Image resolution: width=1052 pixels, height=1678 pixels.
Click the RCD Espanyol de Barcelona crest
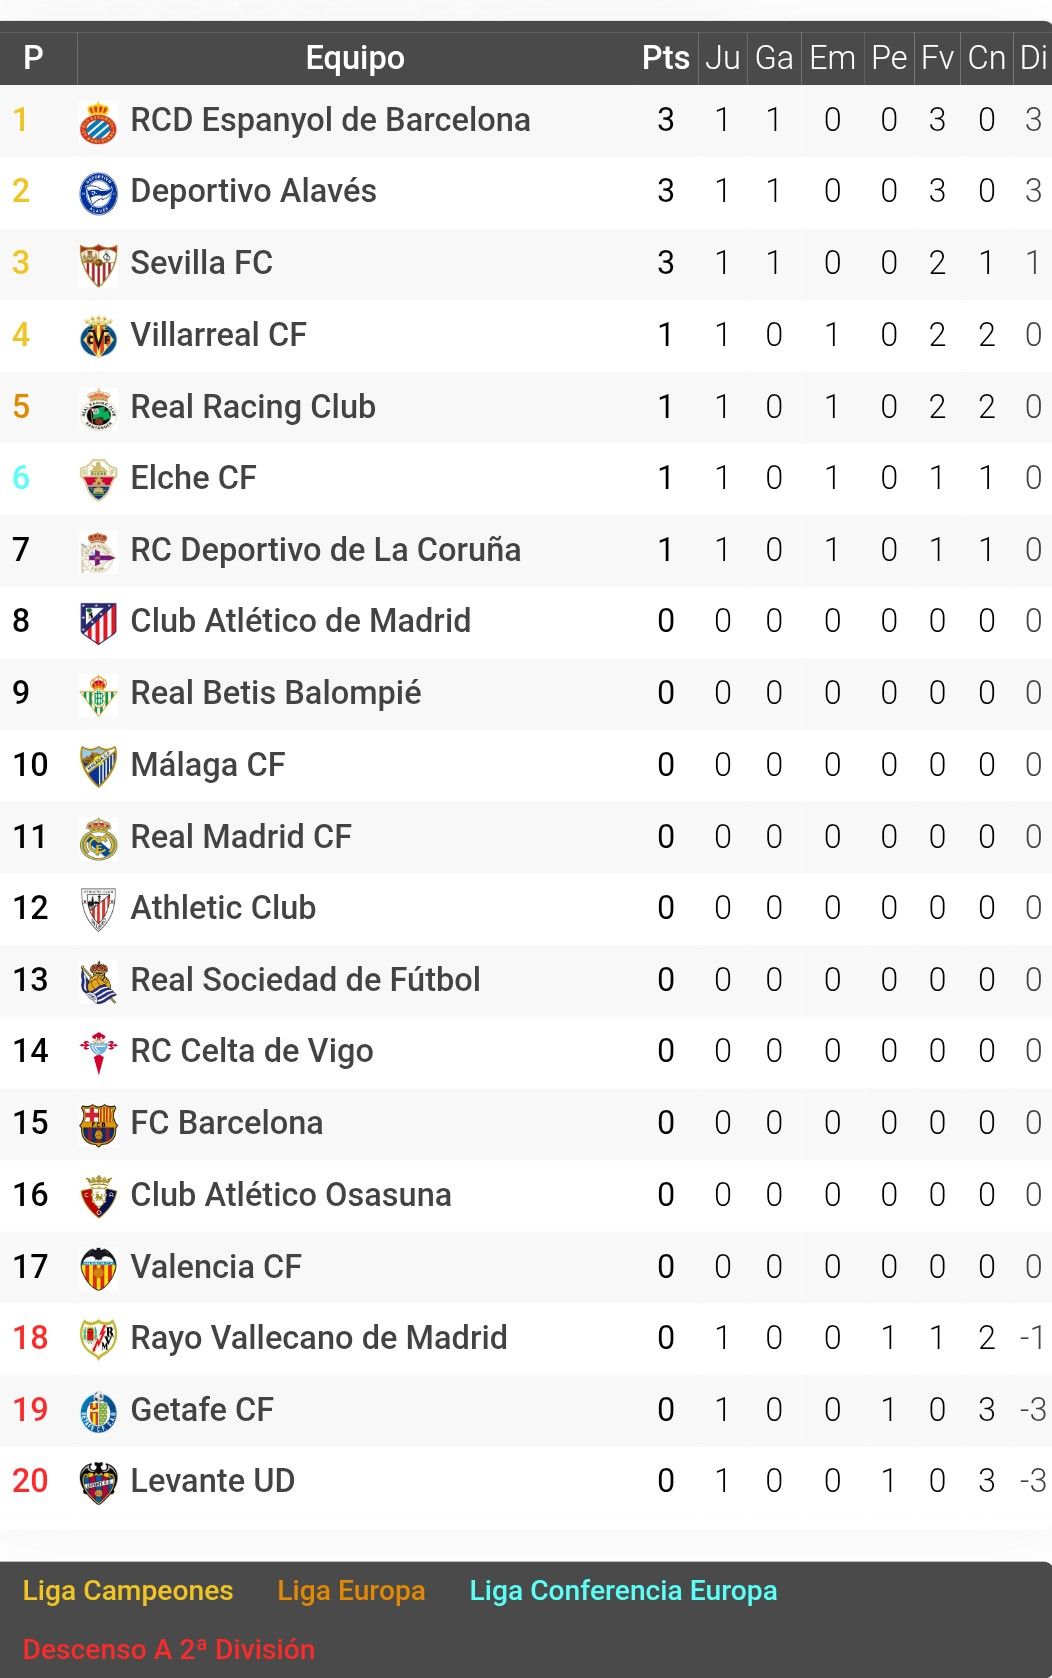pyautogui.click(x=98, y=122)
